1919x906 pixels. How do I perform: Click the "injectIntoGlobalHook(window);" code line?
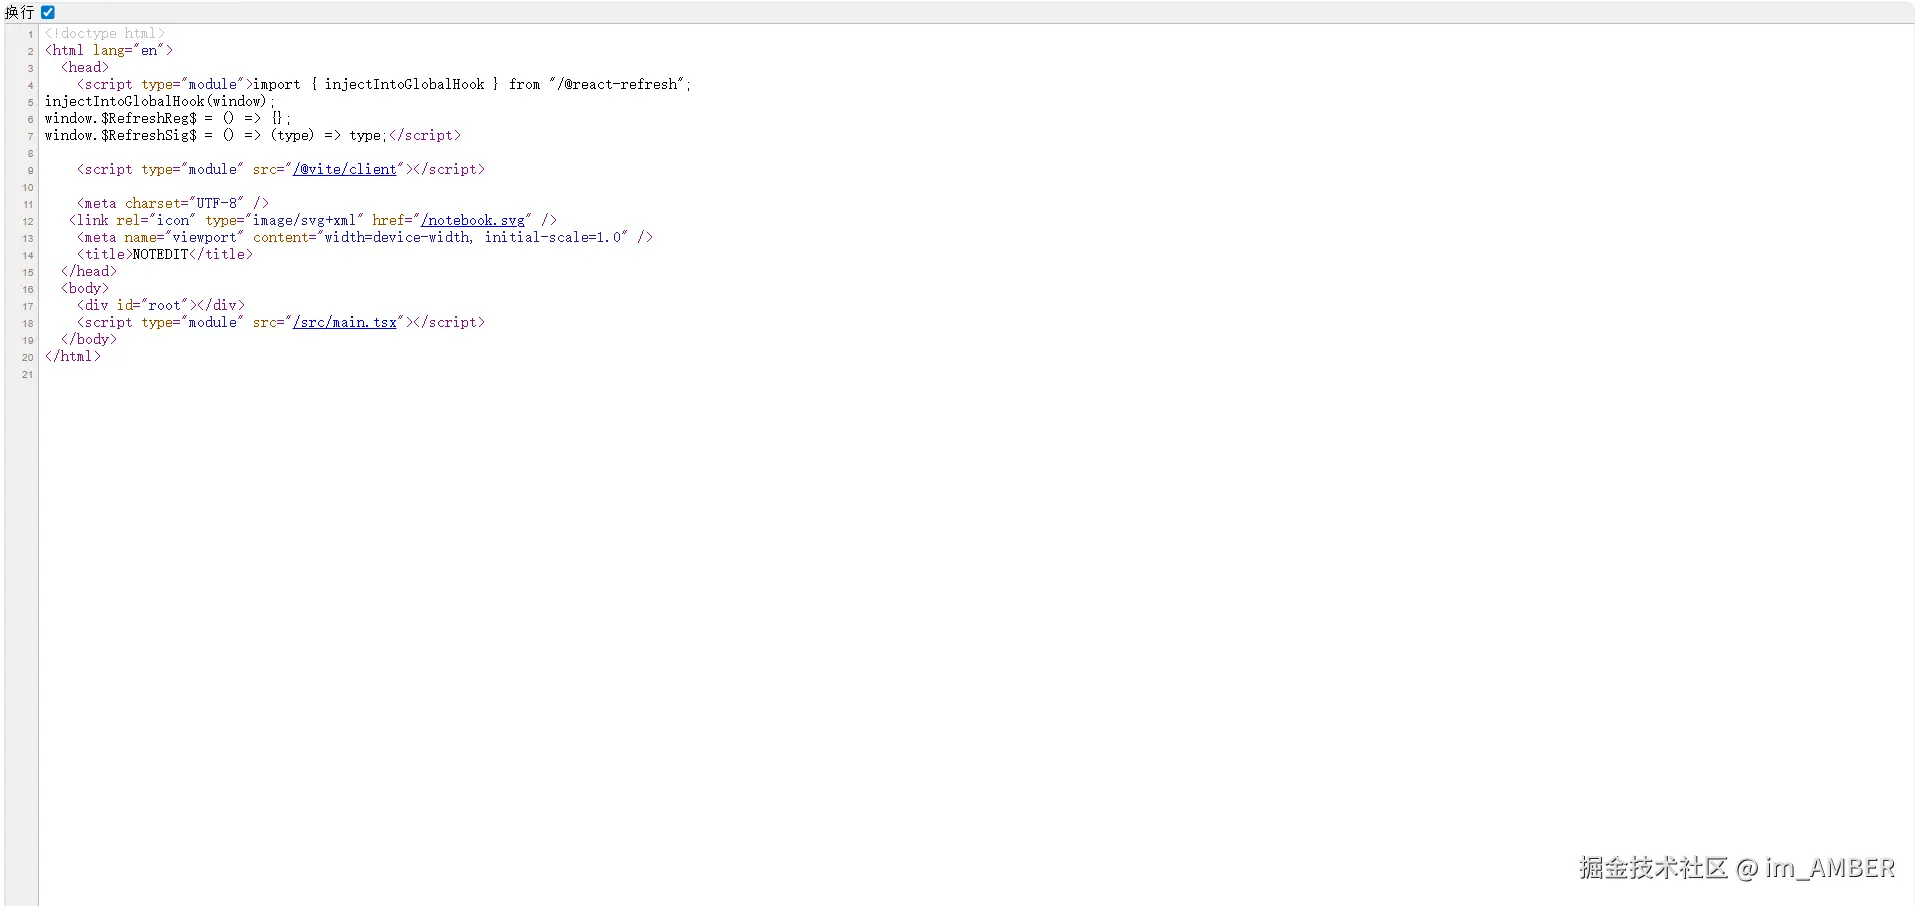160,101
